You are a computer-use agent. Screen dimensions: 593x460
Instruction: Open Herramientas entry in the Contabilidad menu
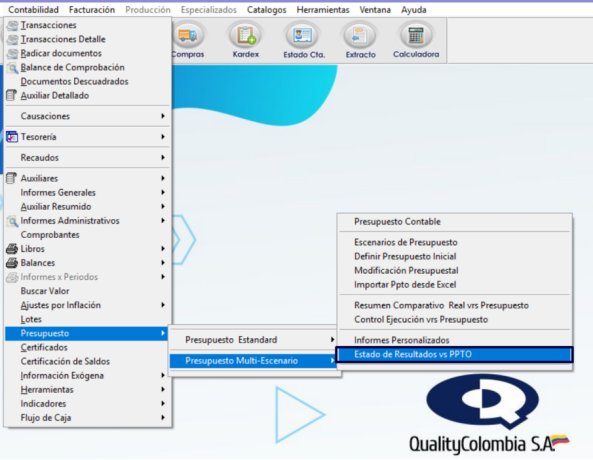coord(87,390)
